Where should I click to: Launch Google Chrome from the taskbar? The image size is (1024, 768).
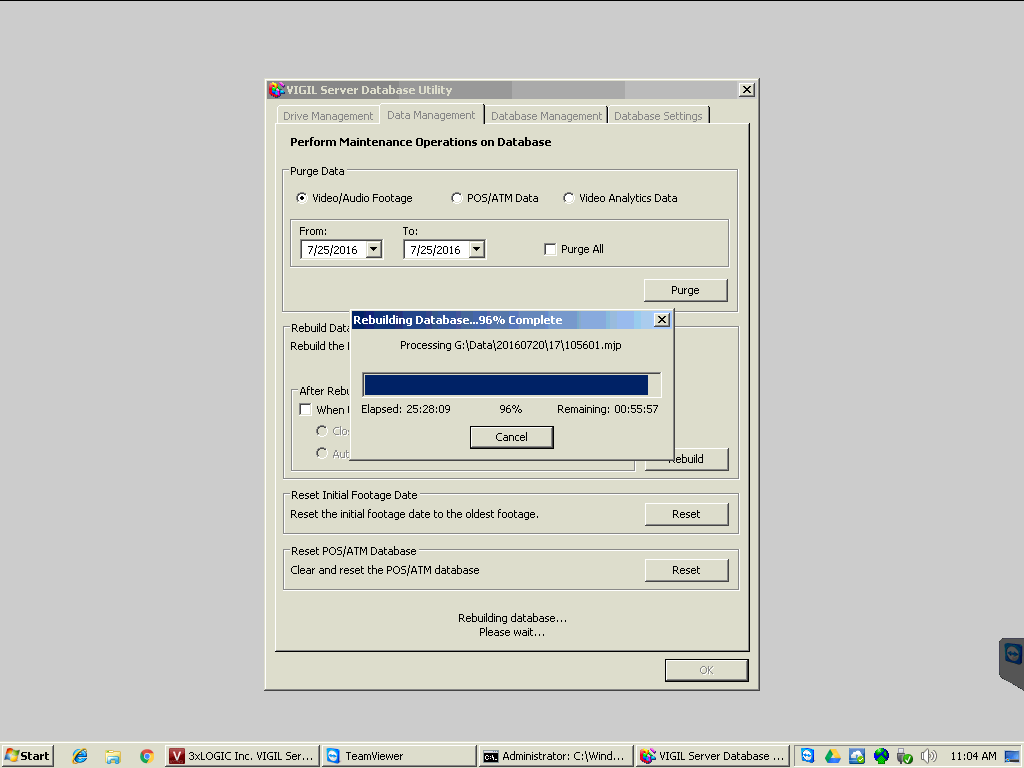(x=146, y=756)
